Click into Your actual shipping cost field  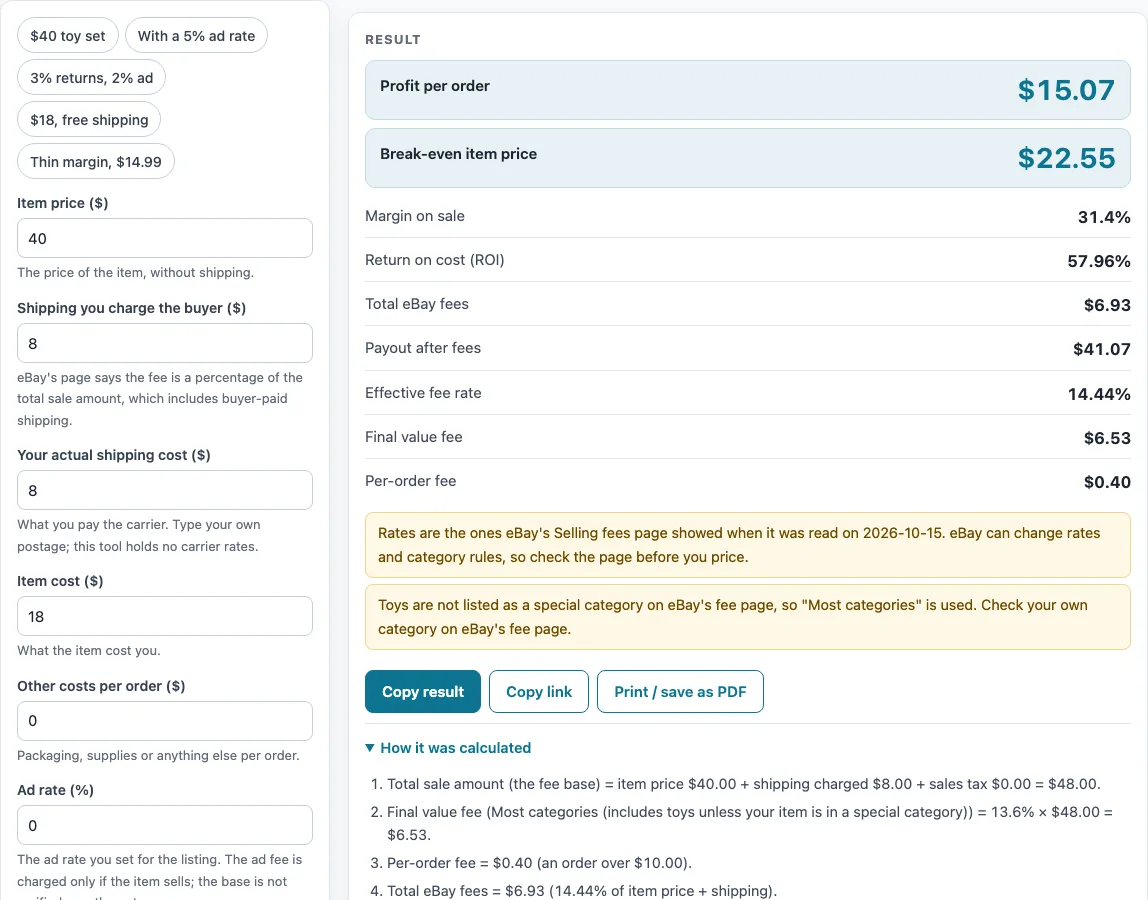click(x=165, y=491)
